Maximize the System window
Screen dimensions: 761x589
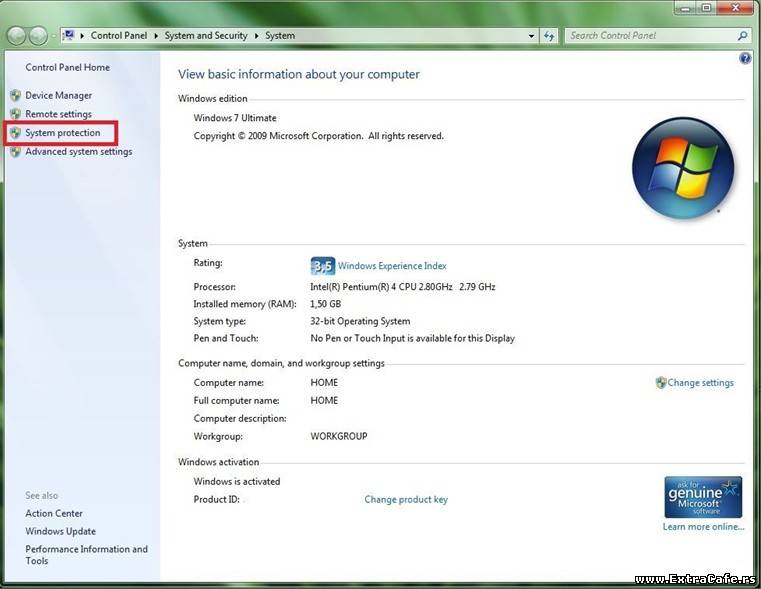click(x=706, y=8)
